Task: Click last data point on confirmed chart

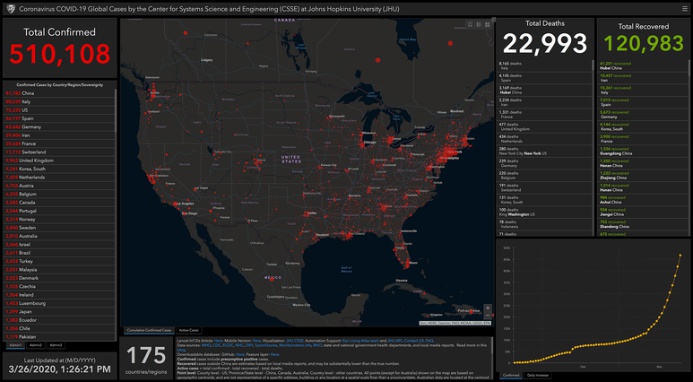Action: pyautogui.click(x=680, y=255)
